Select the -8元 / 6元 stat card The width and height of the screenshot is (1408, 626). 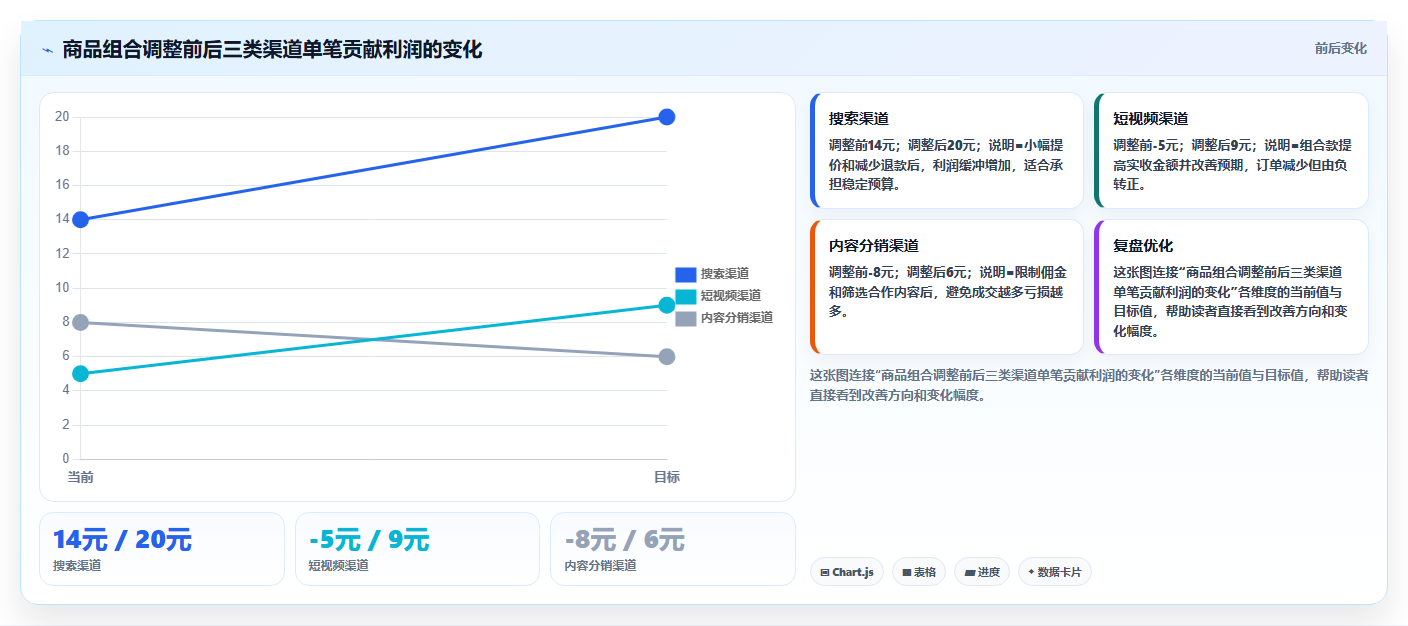[x=673, y=549]
